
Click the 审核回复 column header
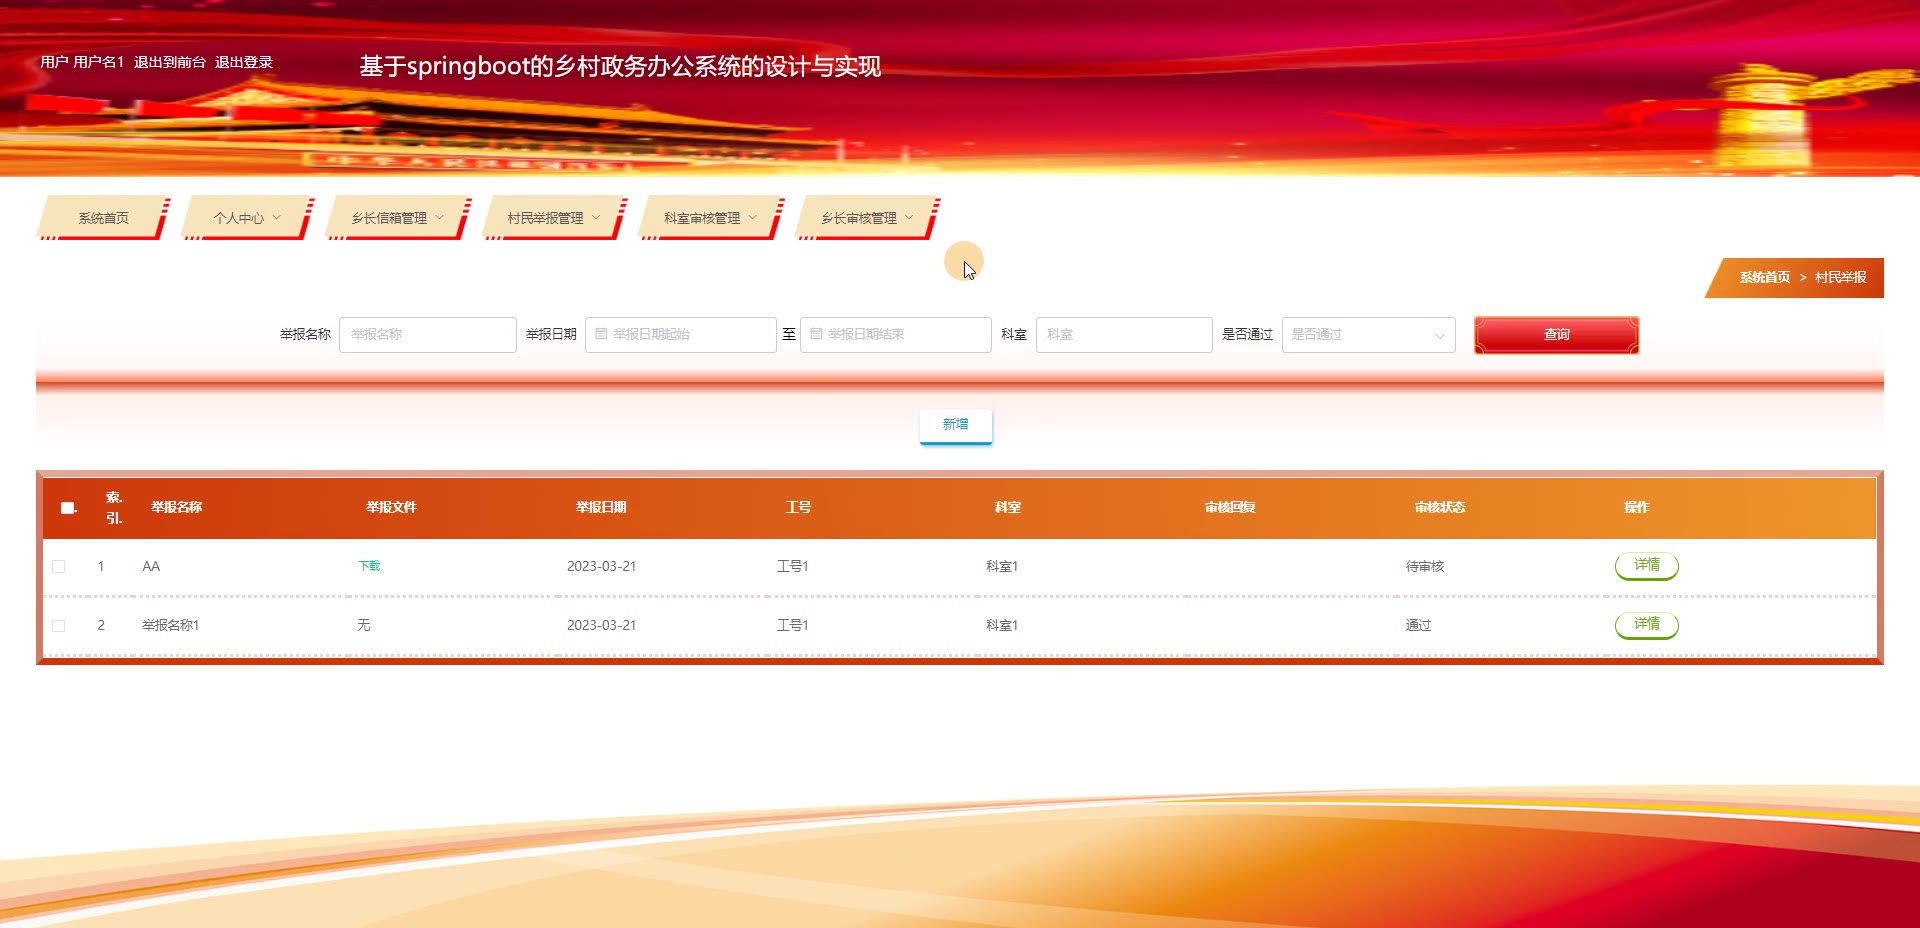point(1230,508)
